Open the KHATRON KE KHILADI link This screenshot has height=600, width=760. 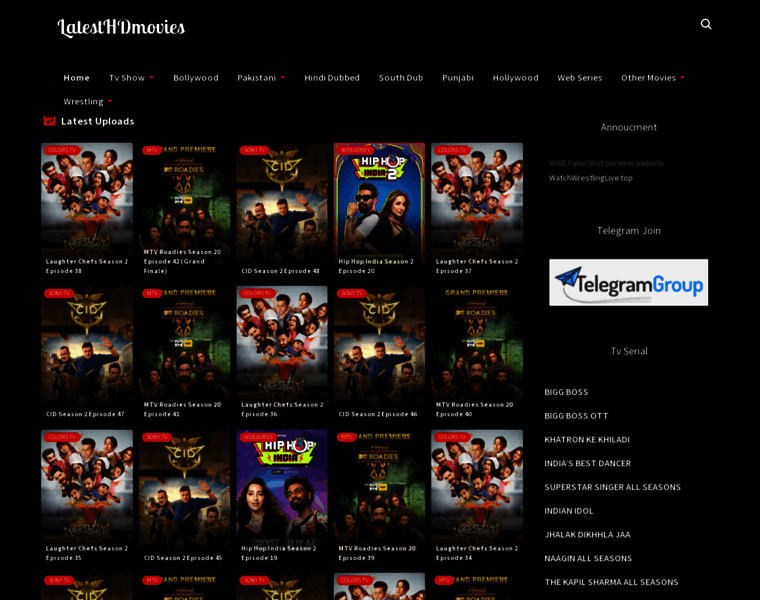587,440
